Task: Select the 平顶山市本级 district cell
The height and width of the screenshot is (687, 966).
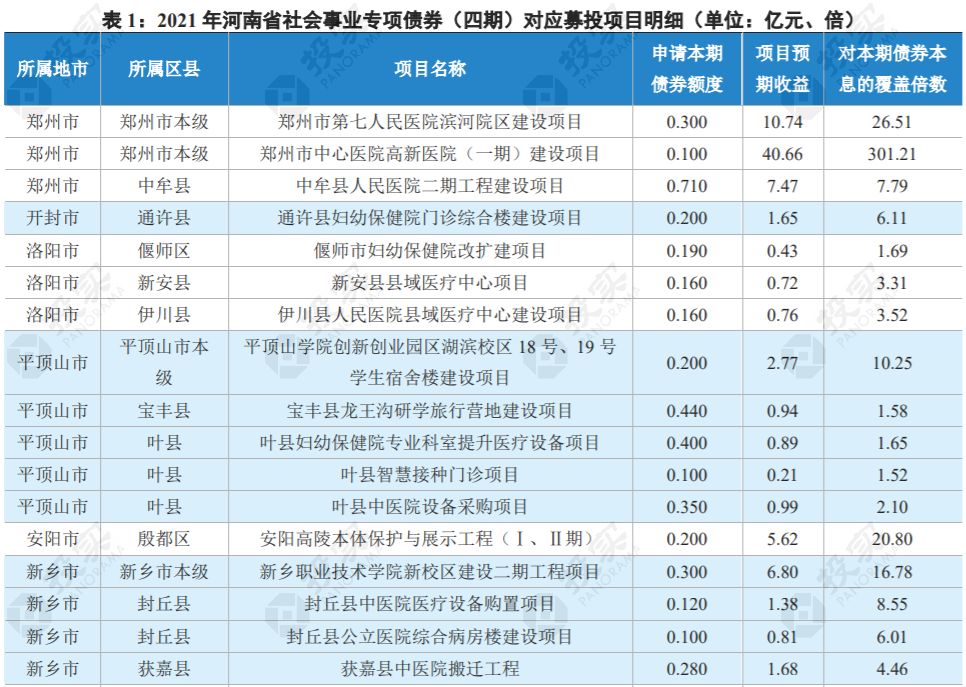Action: [164, 362]
